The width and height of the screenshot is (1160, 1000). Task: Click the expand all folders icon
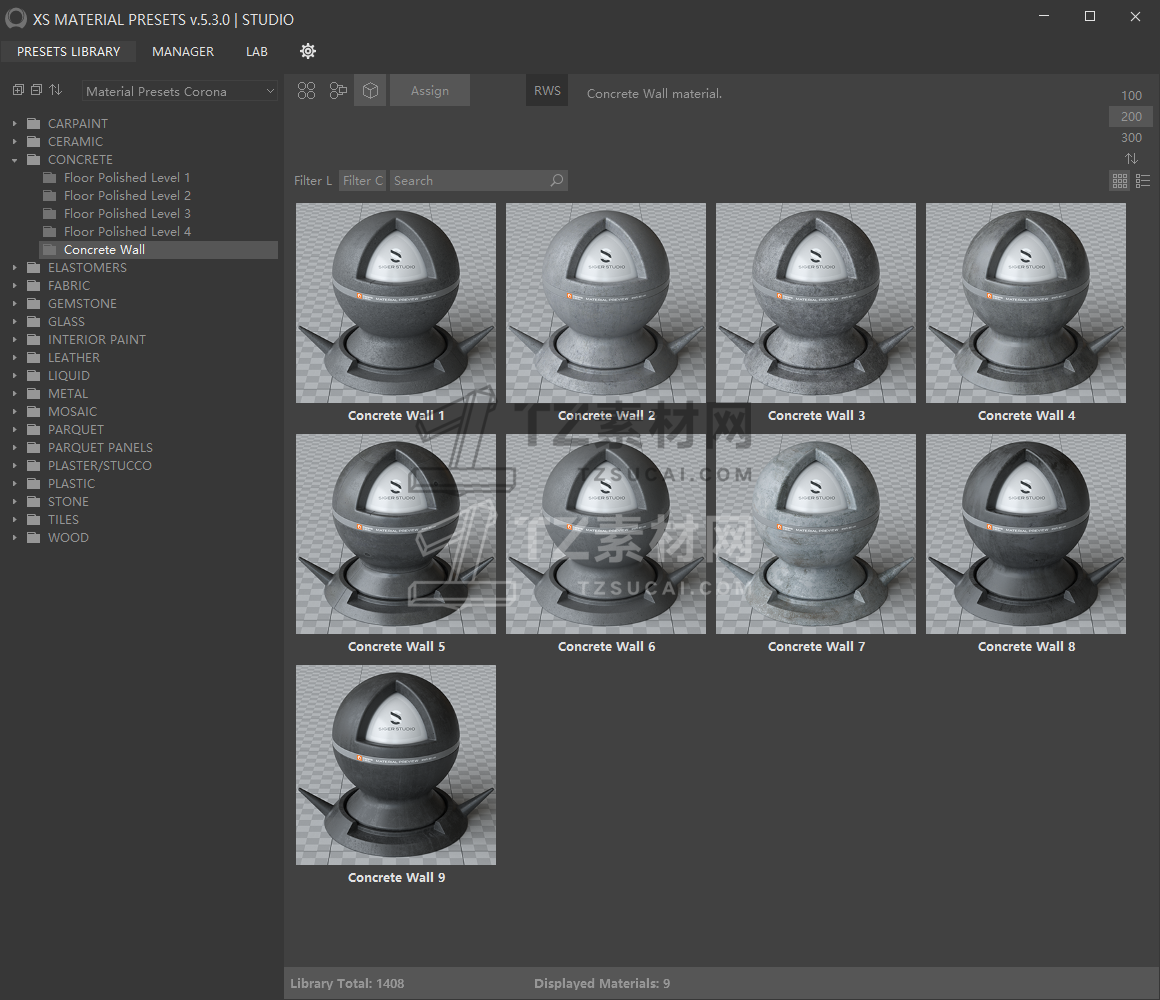coord(18,90)
